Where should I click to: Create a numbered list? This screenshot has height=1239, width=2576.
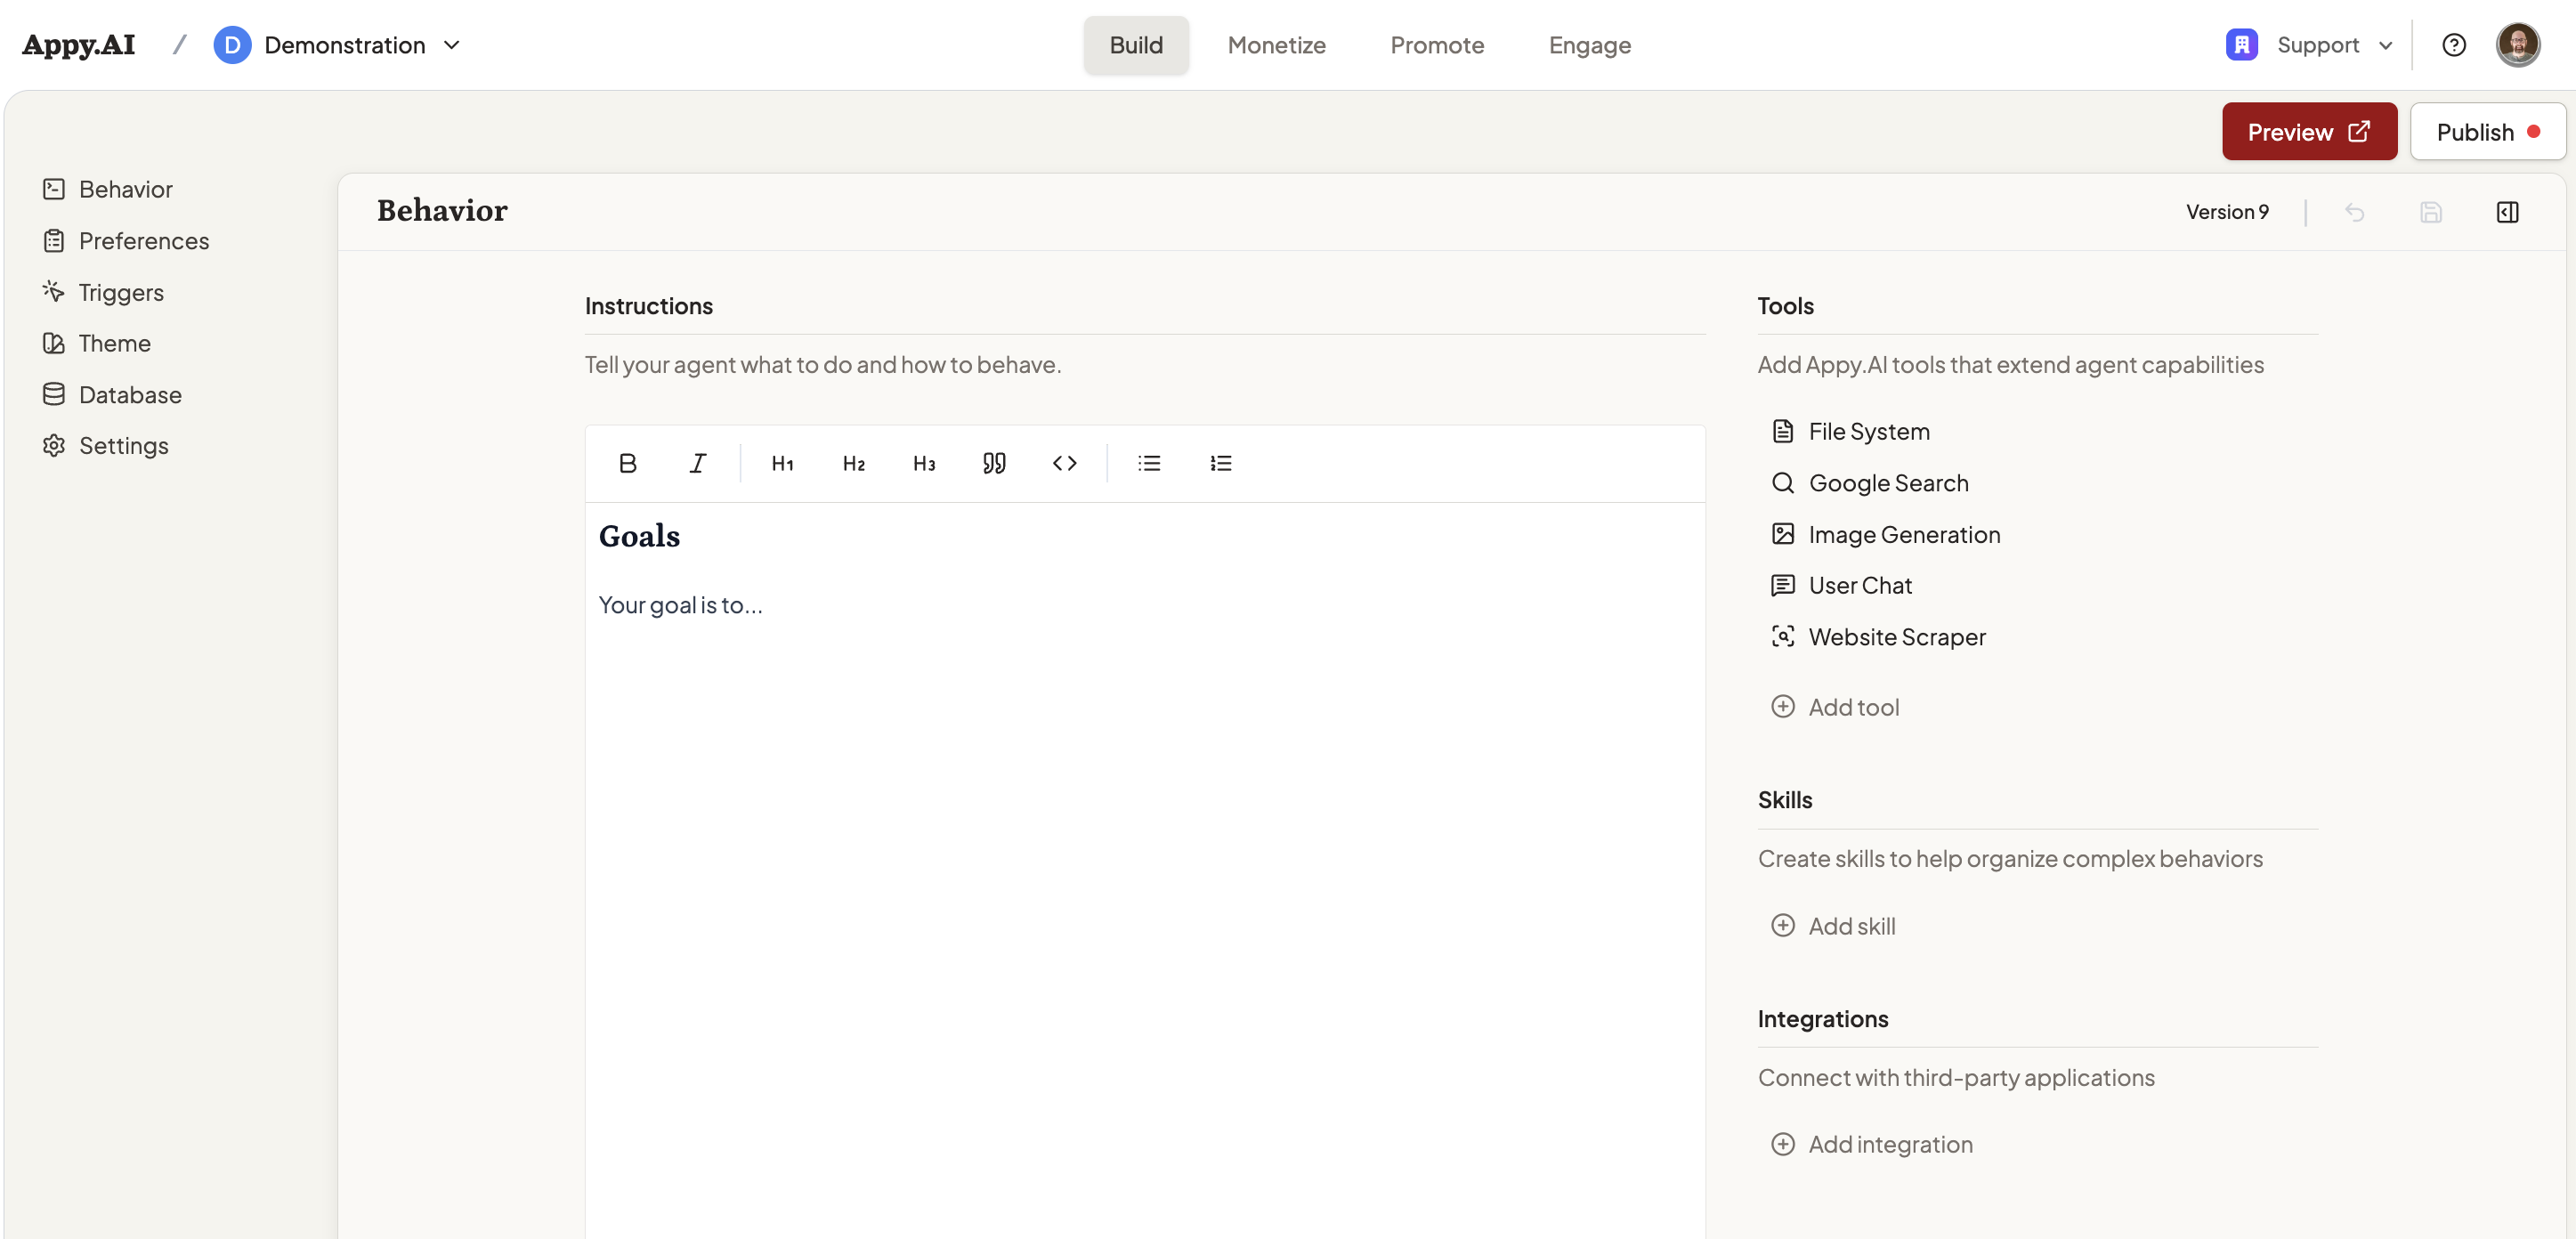click(x=1220, y=463)
